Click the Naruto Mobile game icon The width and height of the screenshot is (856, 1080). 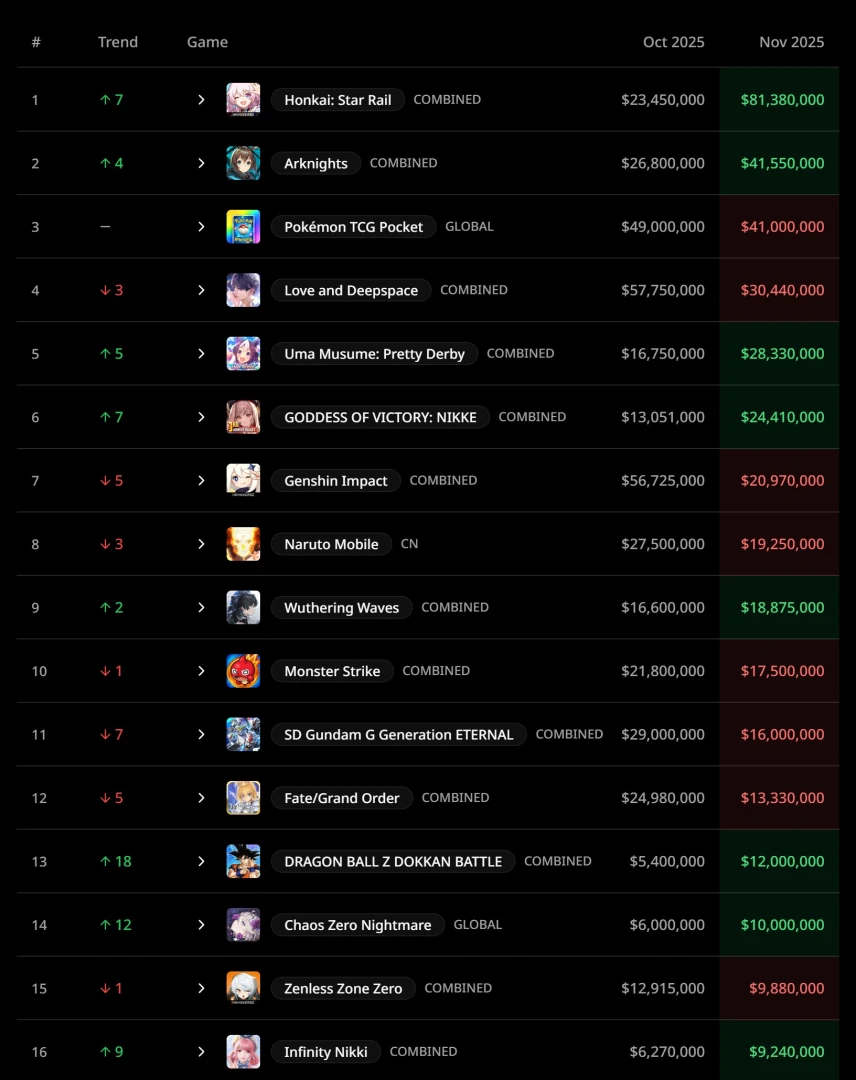click(243, 544)
